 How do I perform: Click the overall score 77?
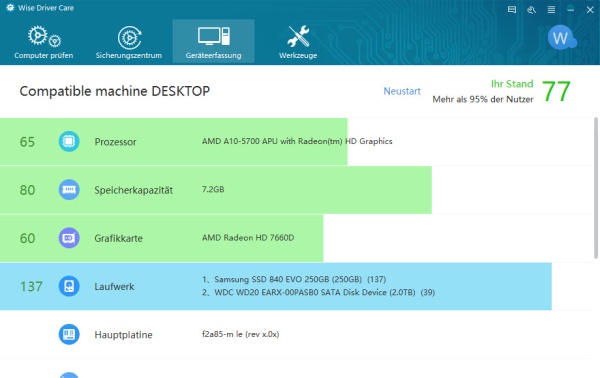(556, 91)
